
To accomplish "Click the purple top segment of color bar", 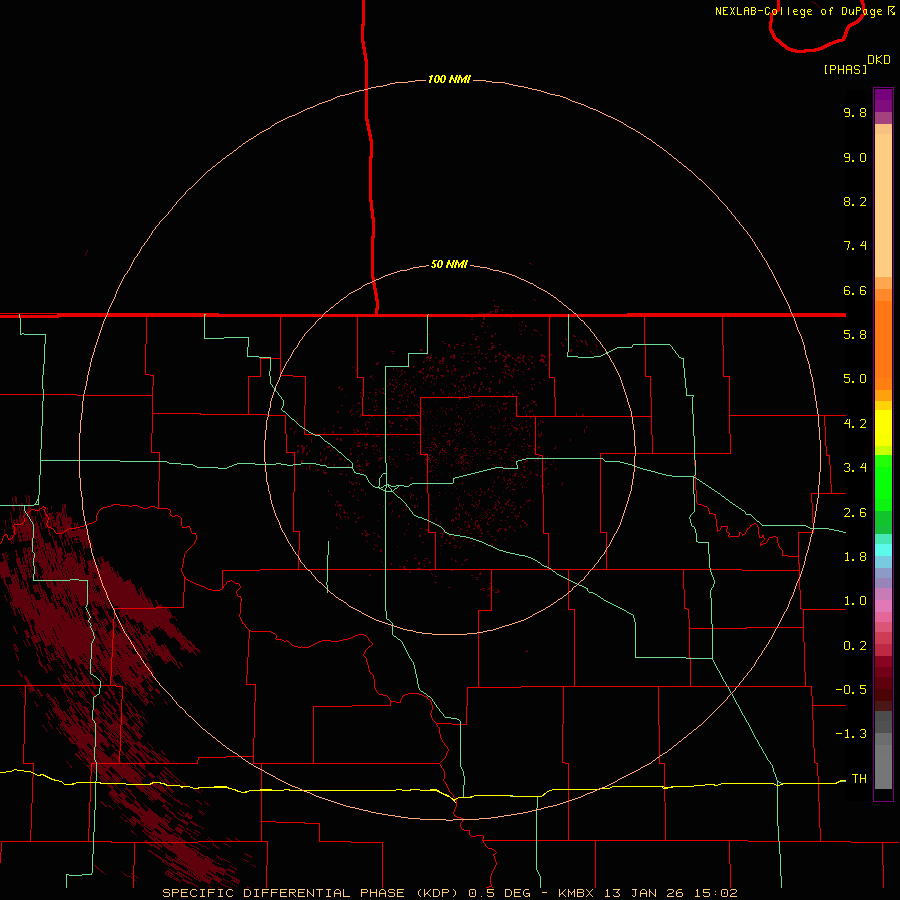I will [x=883, y=100].
